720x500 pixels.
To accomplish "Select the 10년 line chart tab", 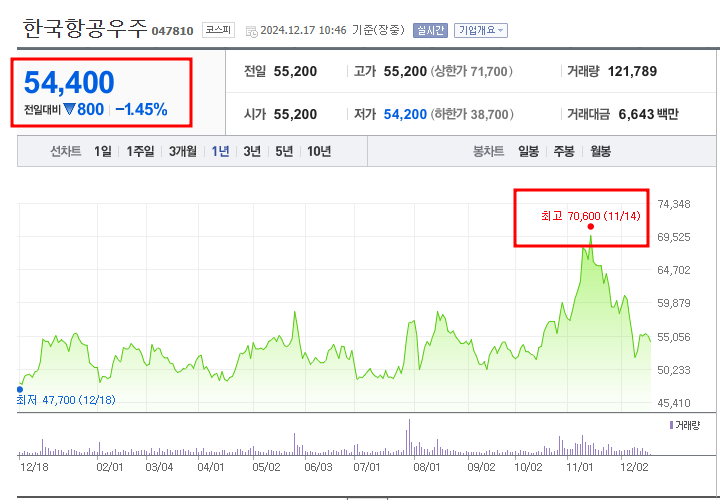I will [x=319, y=151].
